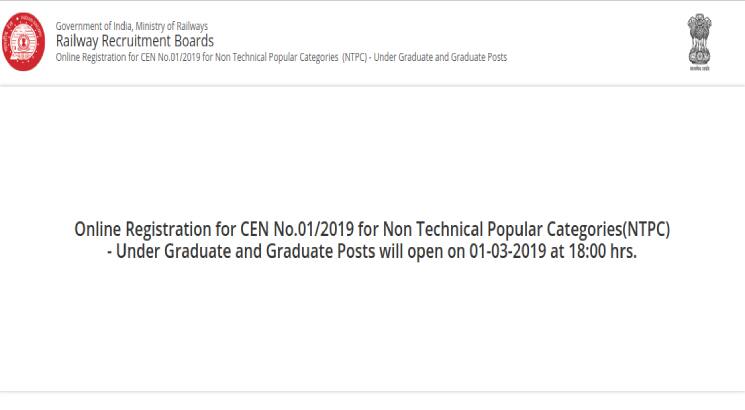Click the second line of the central announcement

click(x=372, y=251)
